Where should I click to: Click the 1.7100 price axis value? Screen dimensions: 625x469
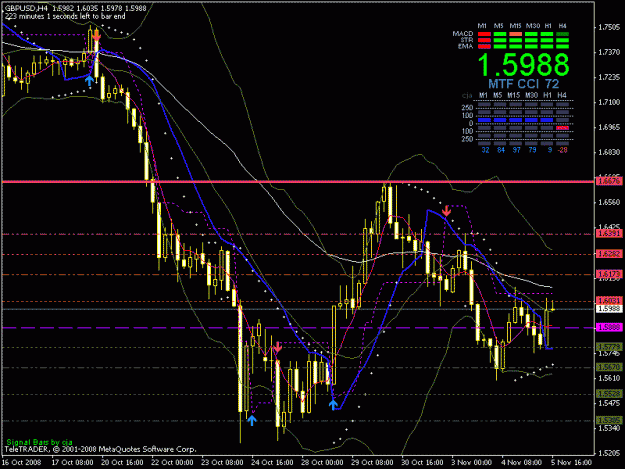coord(609,102)
